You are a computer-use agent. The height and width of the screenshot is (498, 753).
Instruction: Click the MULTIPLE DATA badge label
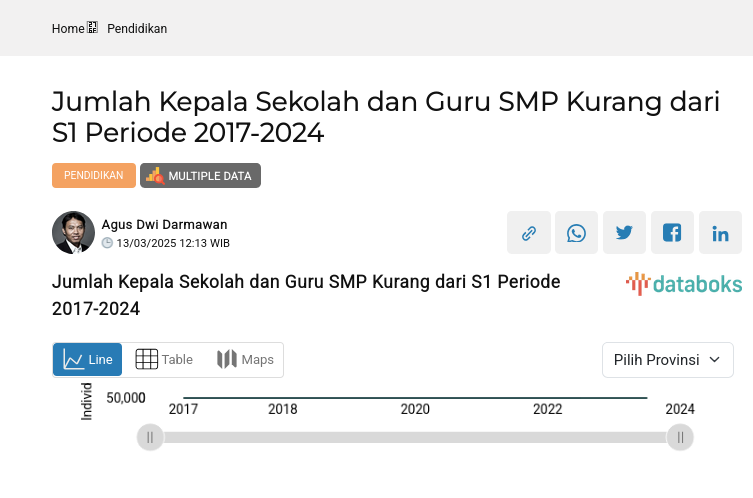209,176
